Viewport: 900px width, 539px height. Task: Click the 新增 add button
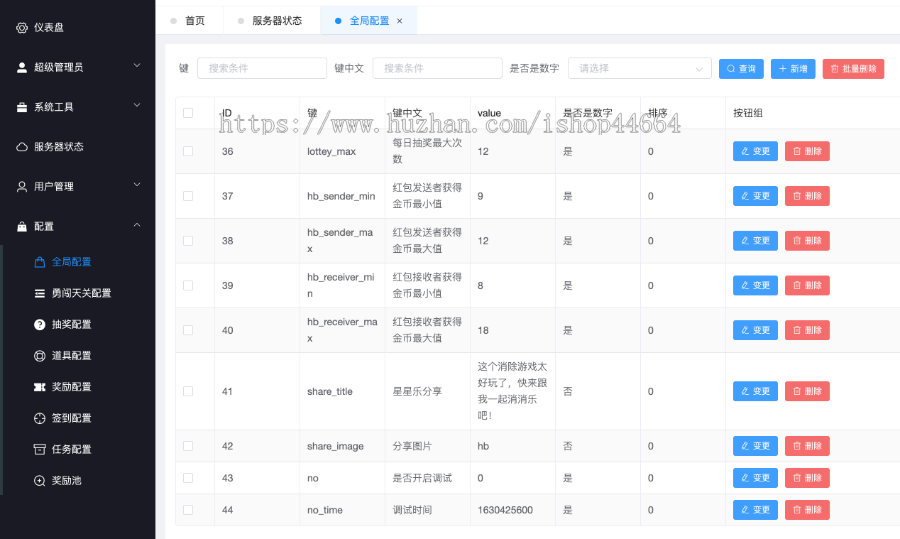793,68
